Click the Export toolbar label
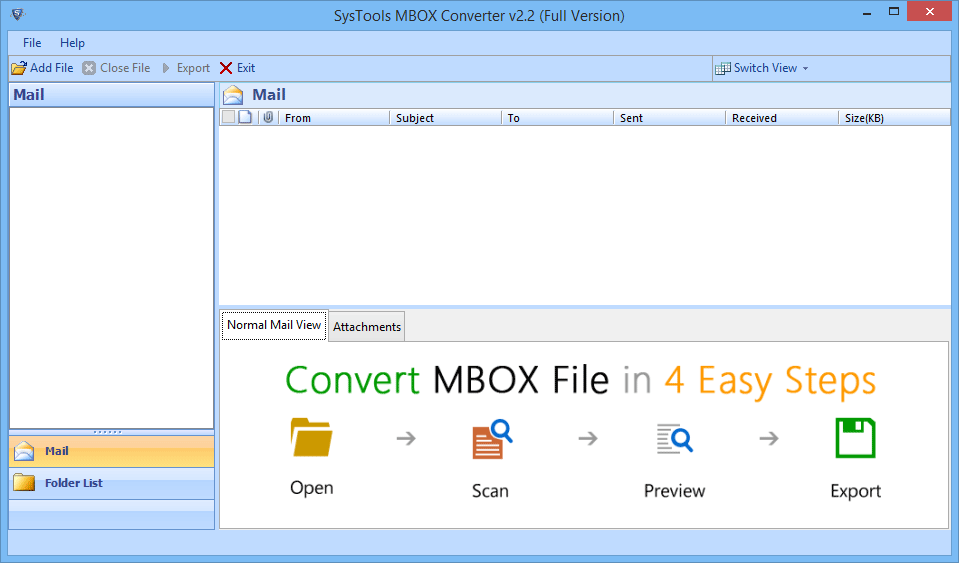Viewport: 959px width, 563px height. coord(193,68)
